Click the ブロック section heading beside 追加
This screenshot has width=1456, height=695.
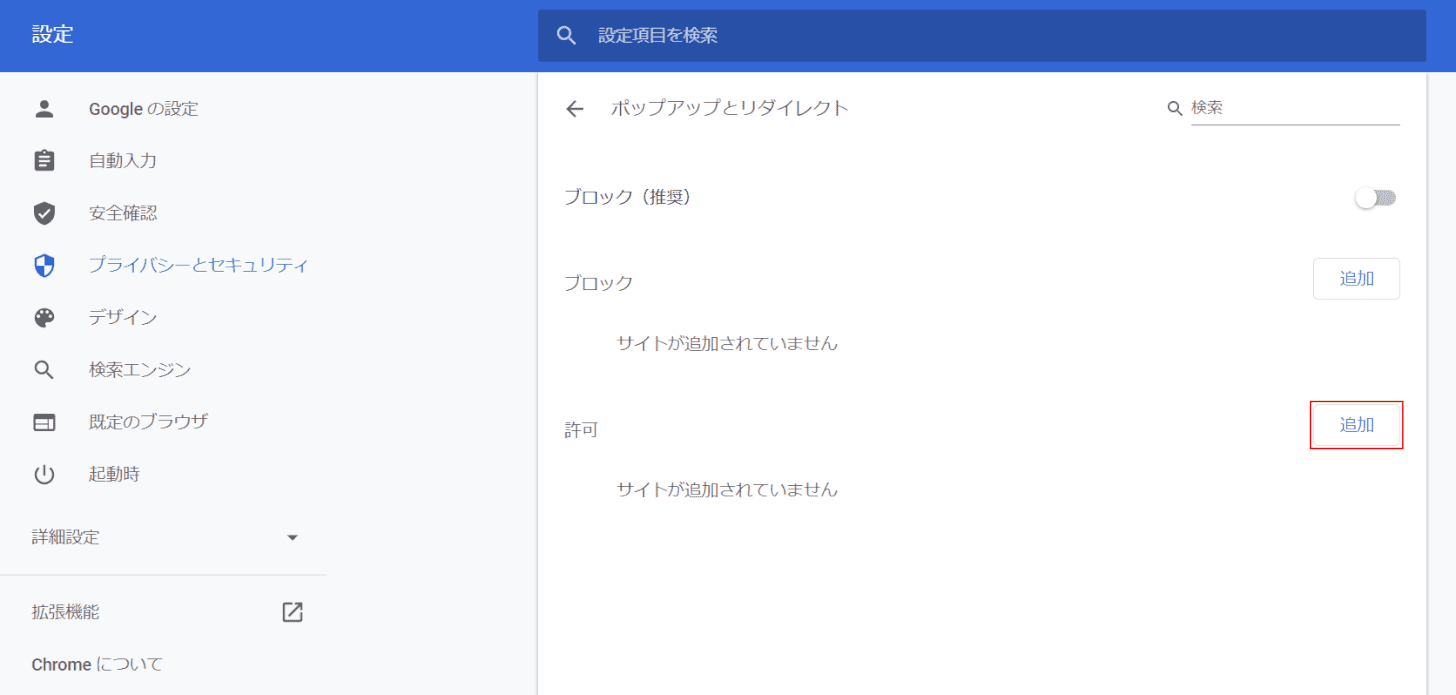coord(599,283)
